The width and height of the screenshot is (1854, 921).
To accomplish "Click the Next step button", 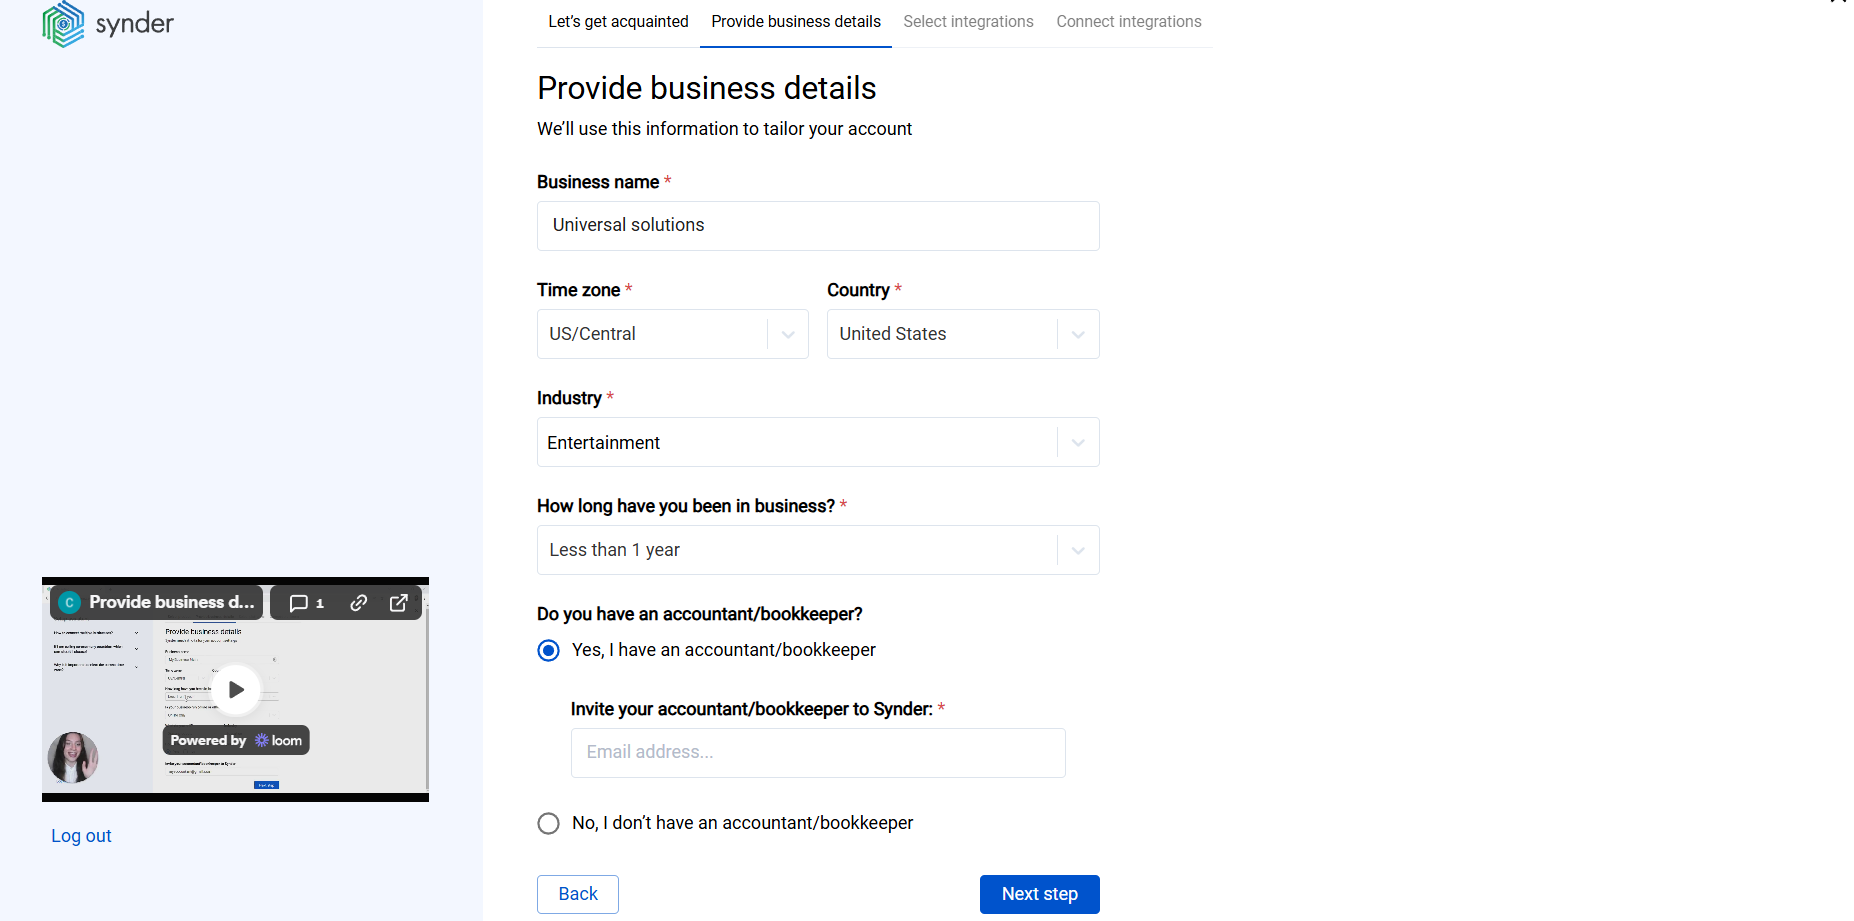I will (1039, 894).
